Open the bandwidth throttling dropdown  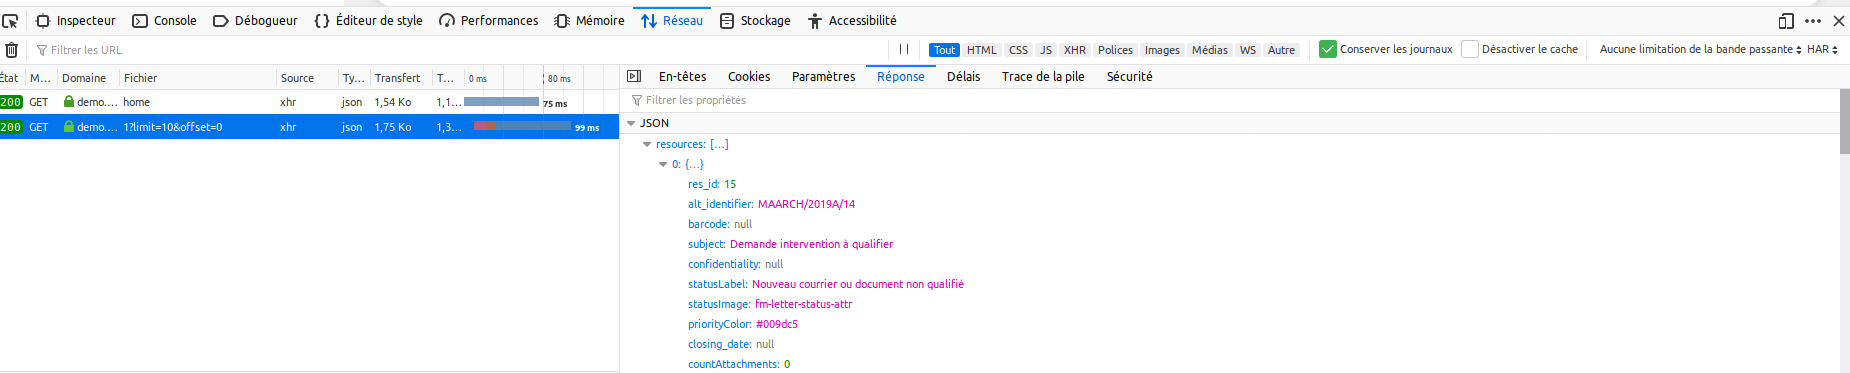coord(1700,49)
